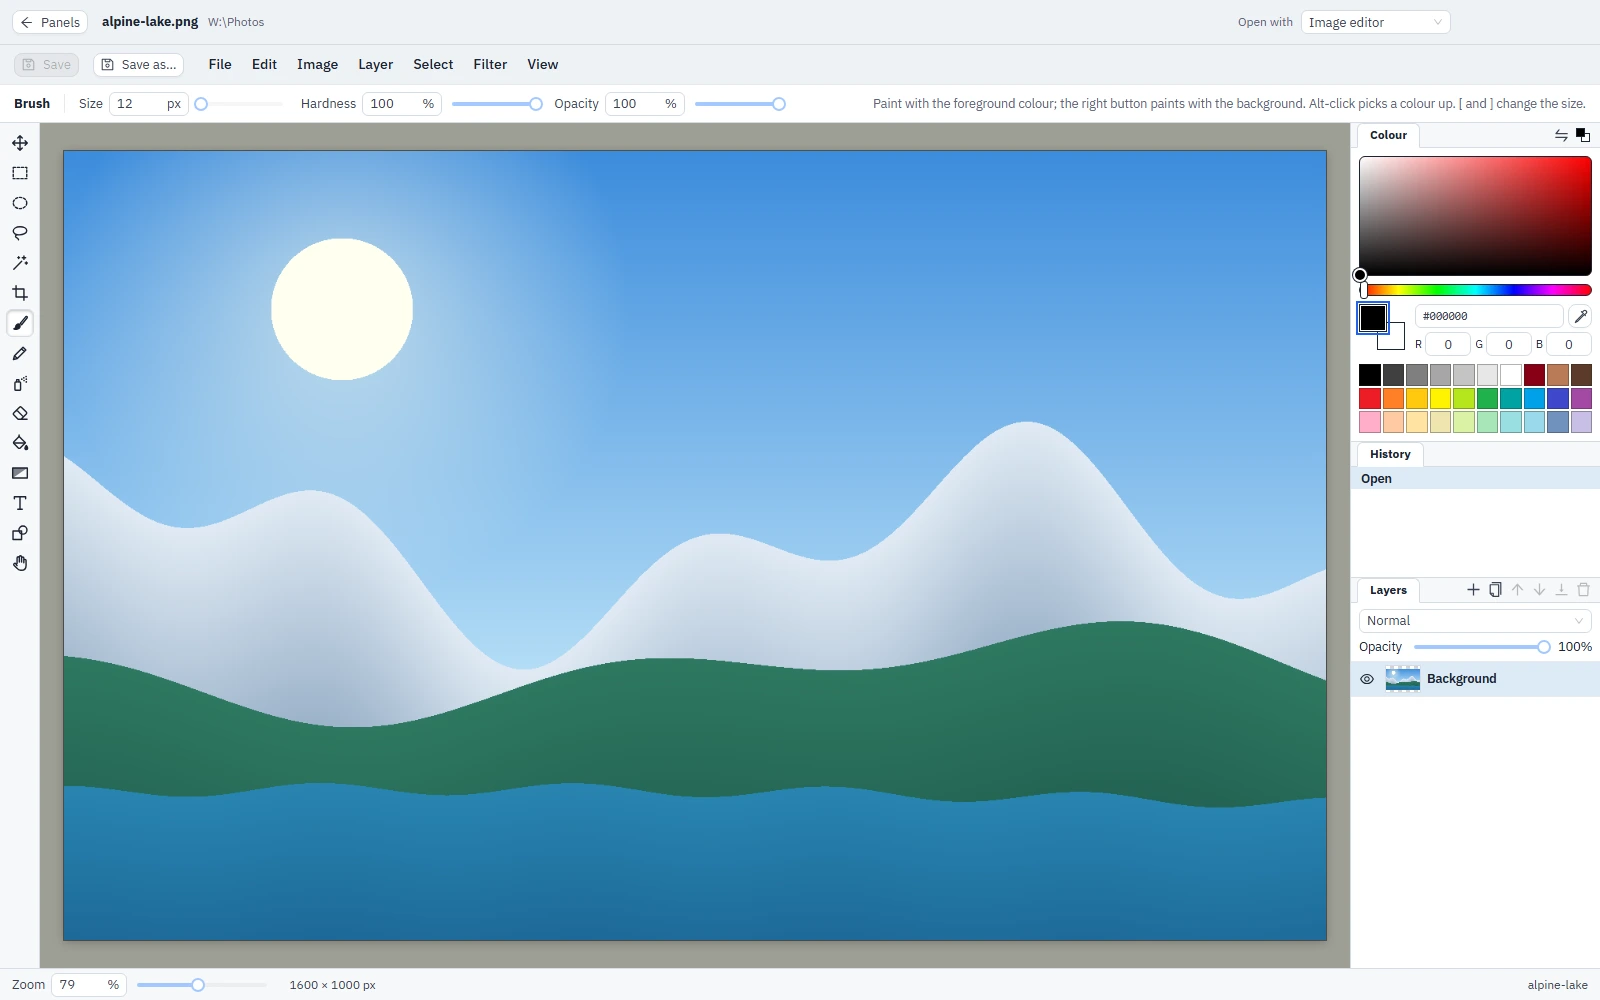Go back to Panels

pos(50,22)
